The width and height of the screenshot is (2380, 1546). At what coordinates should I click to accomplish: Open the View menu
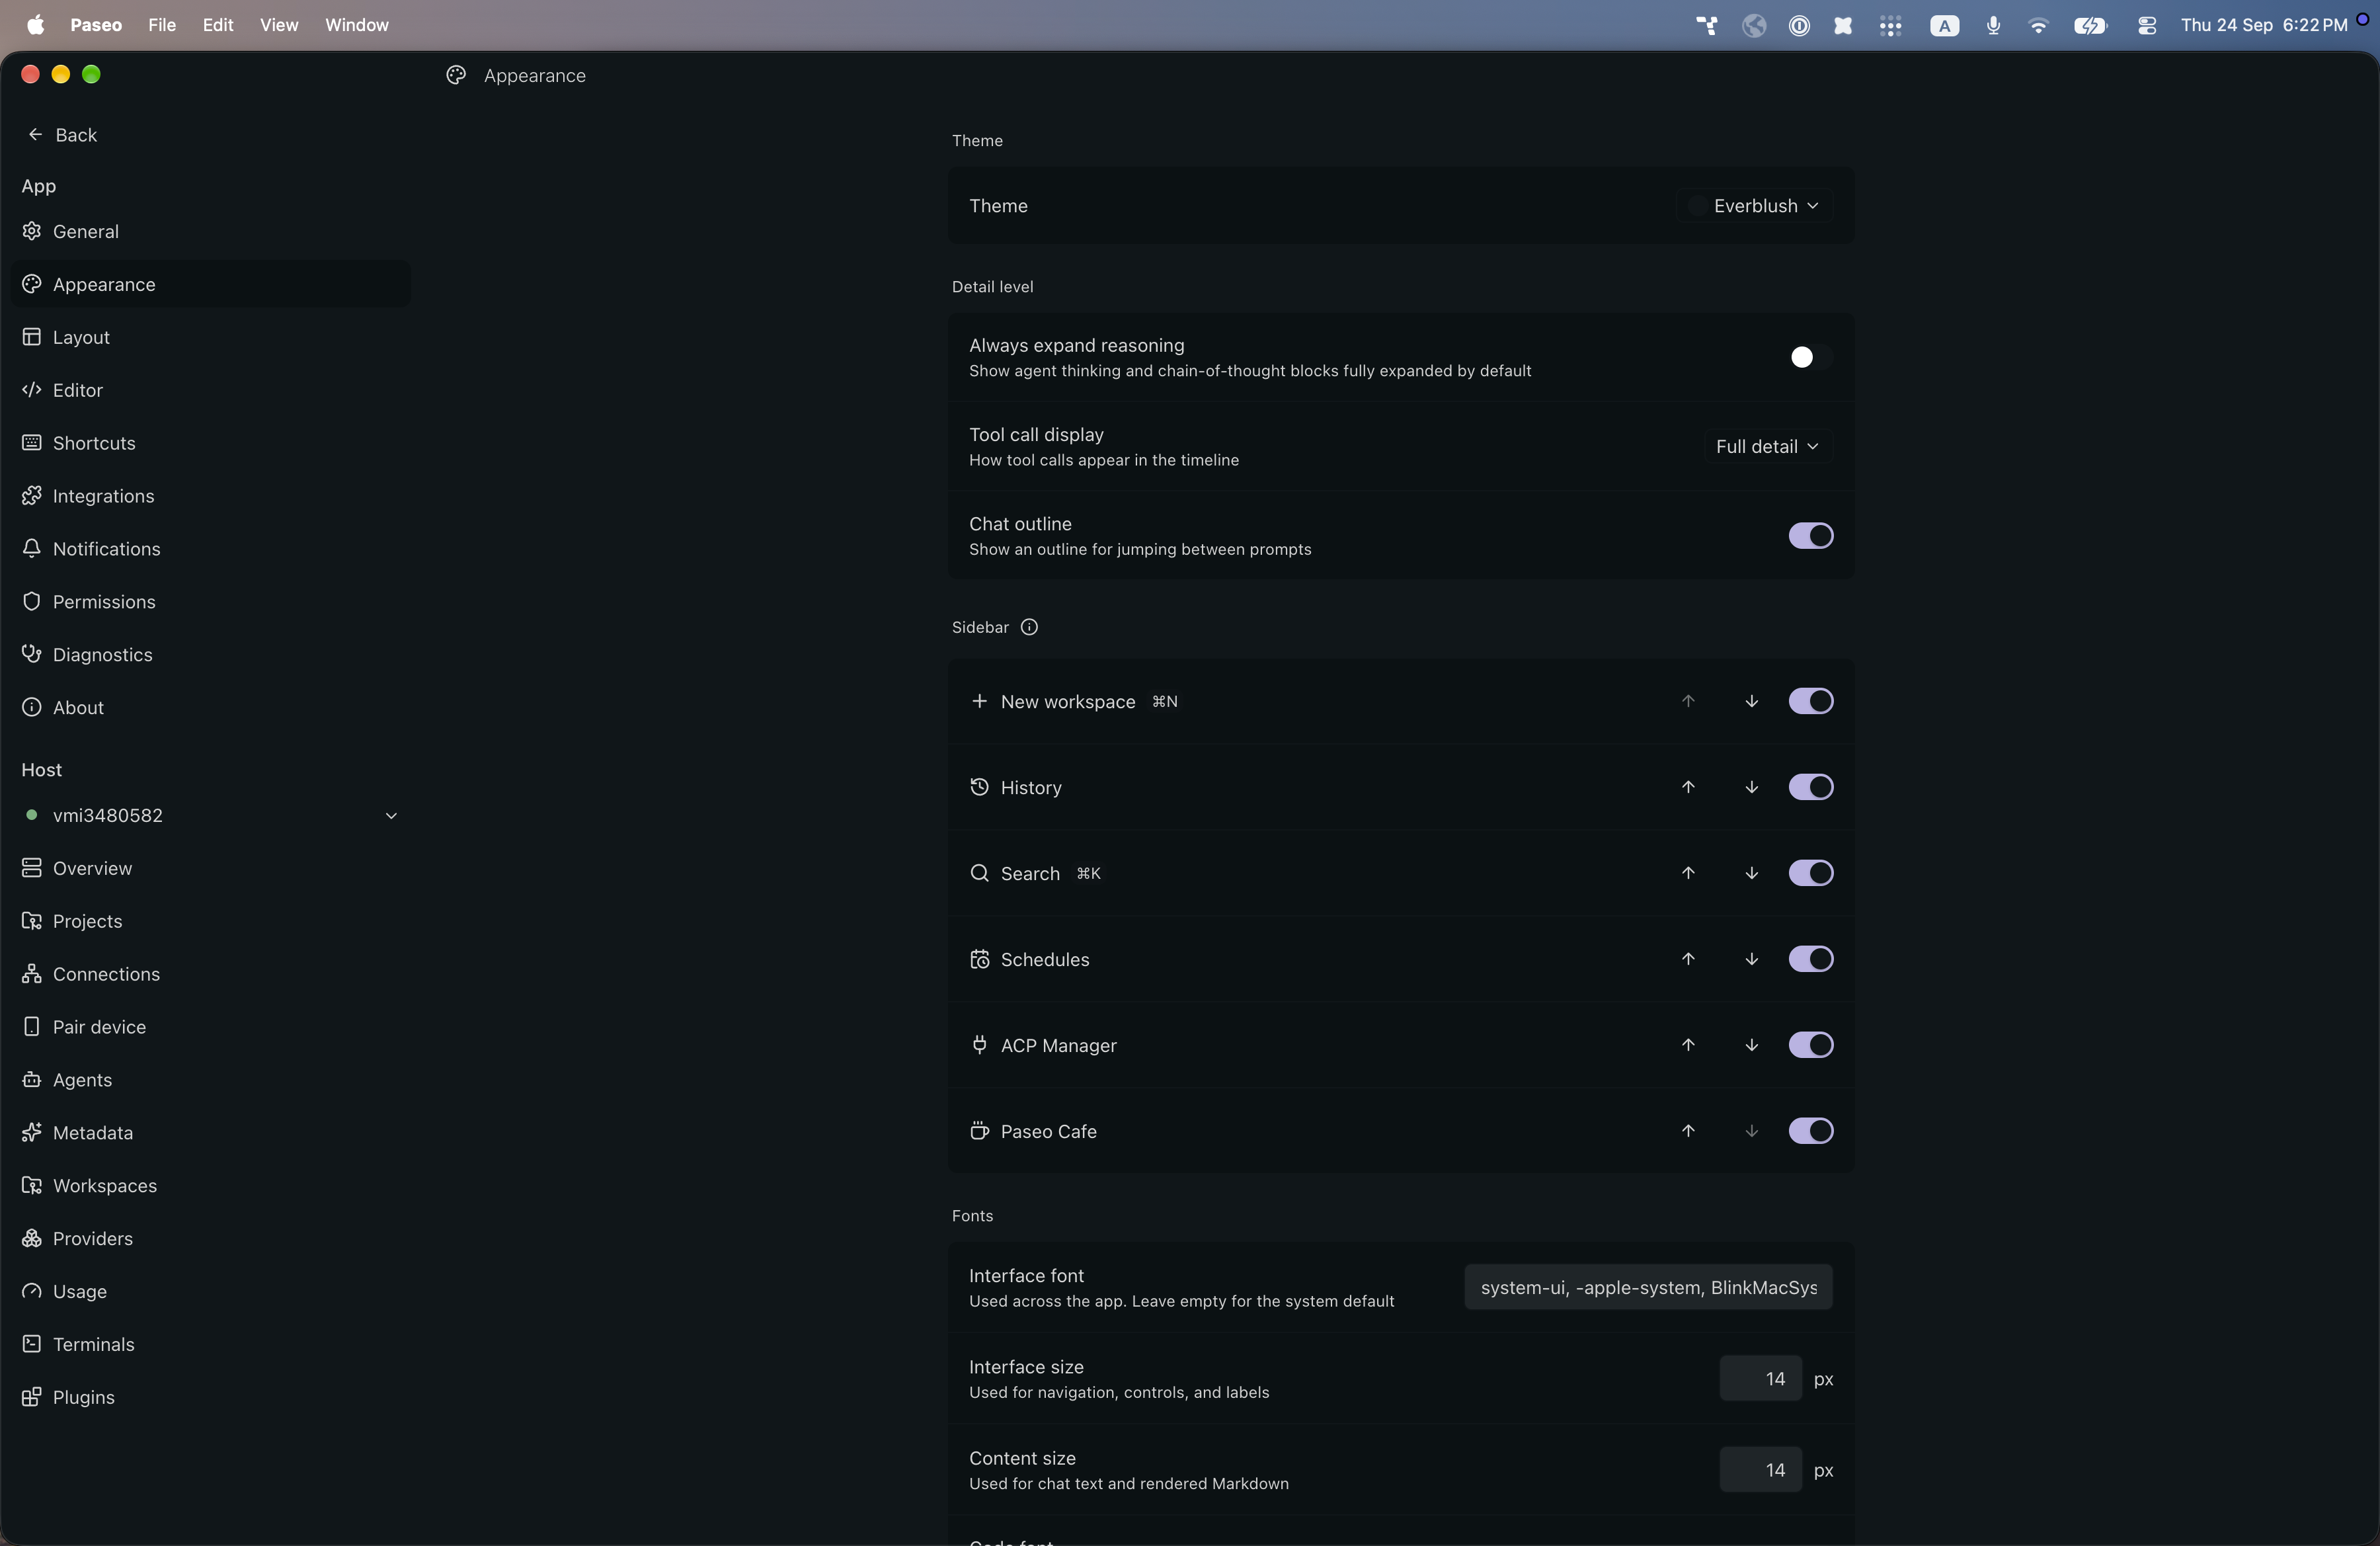pos(279,25)
